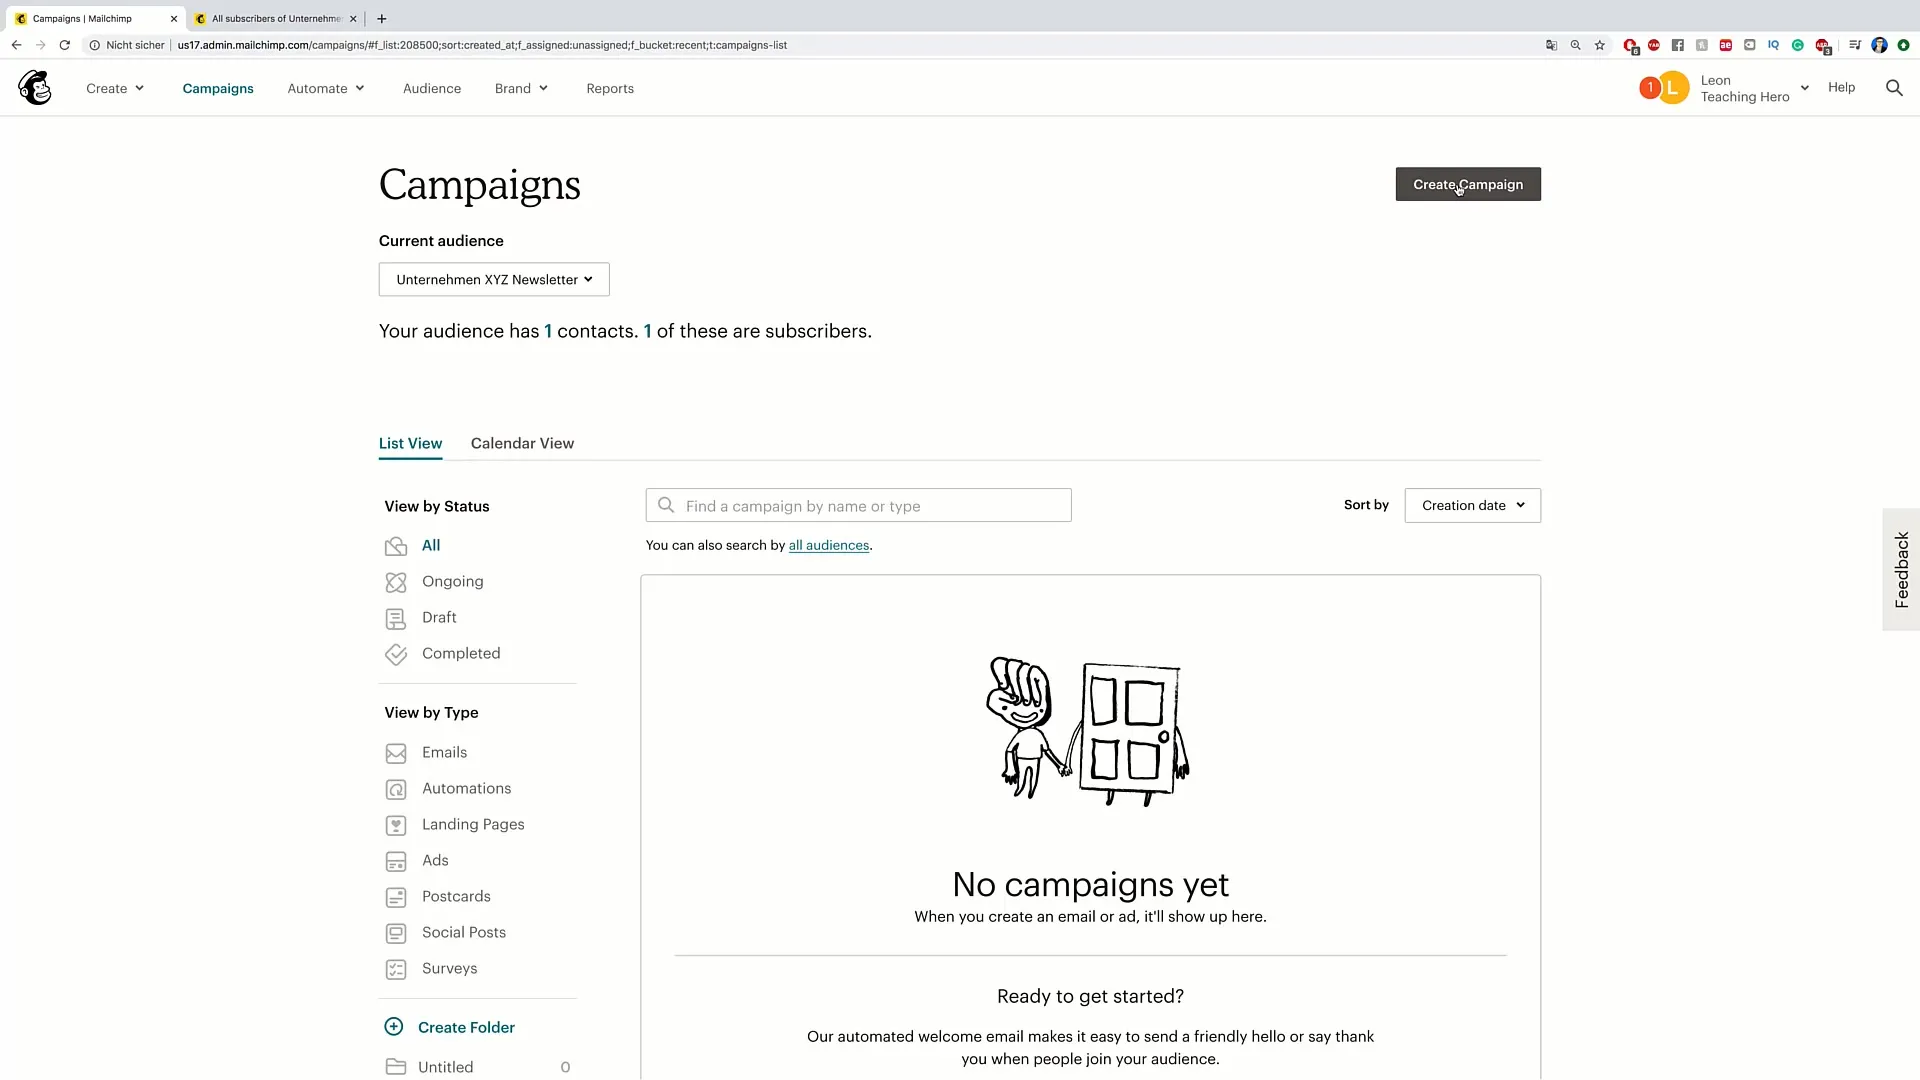Select the Ongoing status filter
The height and width of the screenshot is (1080, 1920).
452,580
